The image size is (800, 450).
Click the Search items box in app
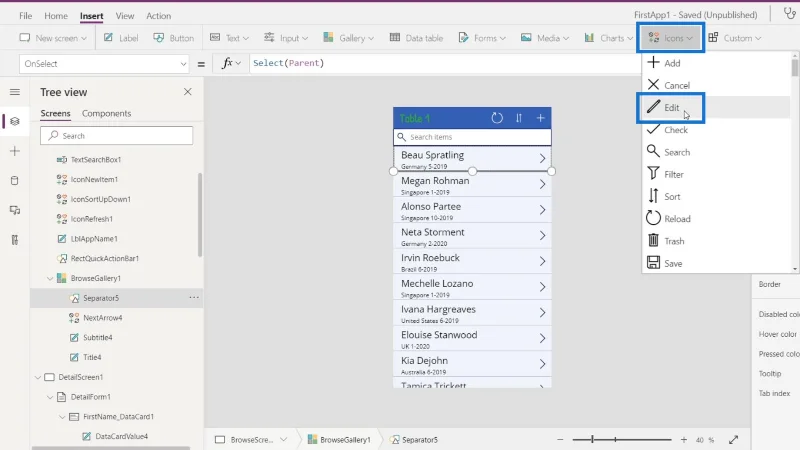(472, 137)
